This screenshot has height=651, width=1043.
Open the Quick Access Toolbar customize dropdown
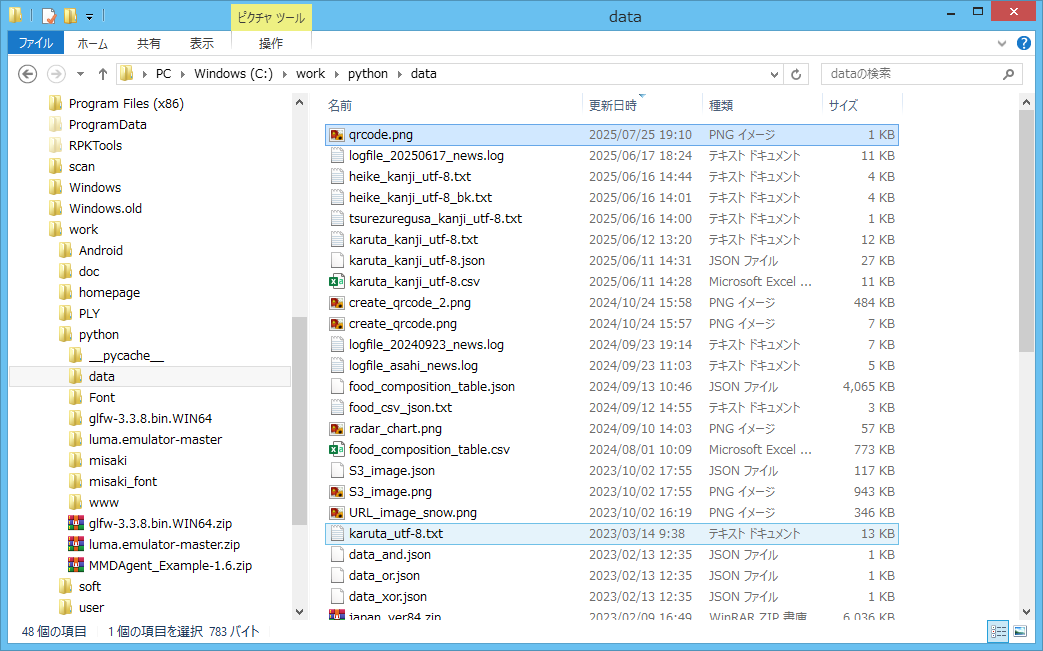89,17
